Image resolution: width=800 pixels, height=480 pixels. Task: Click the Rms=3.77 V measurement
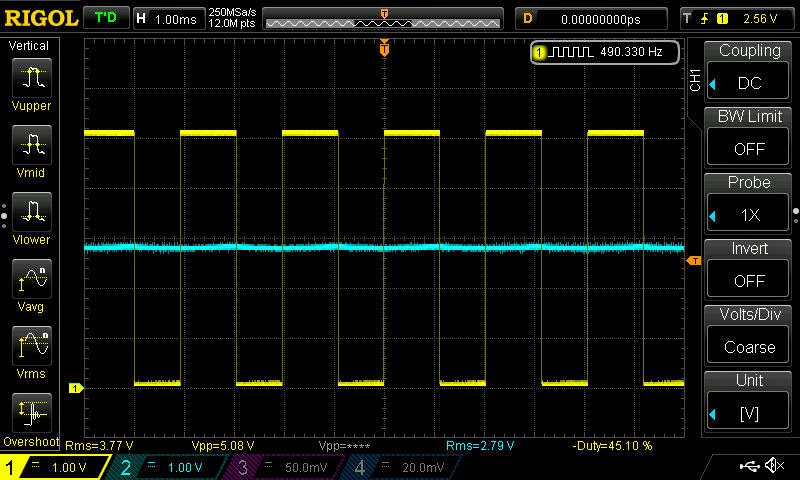point(99,446)
